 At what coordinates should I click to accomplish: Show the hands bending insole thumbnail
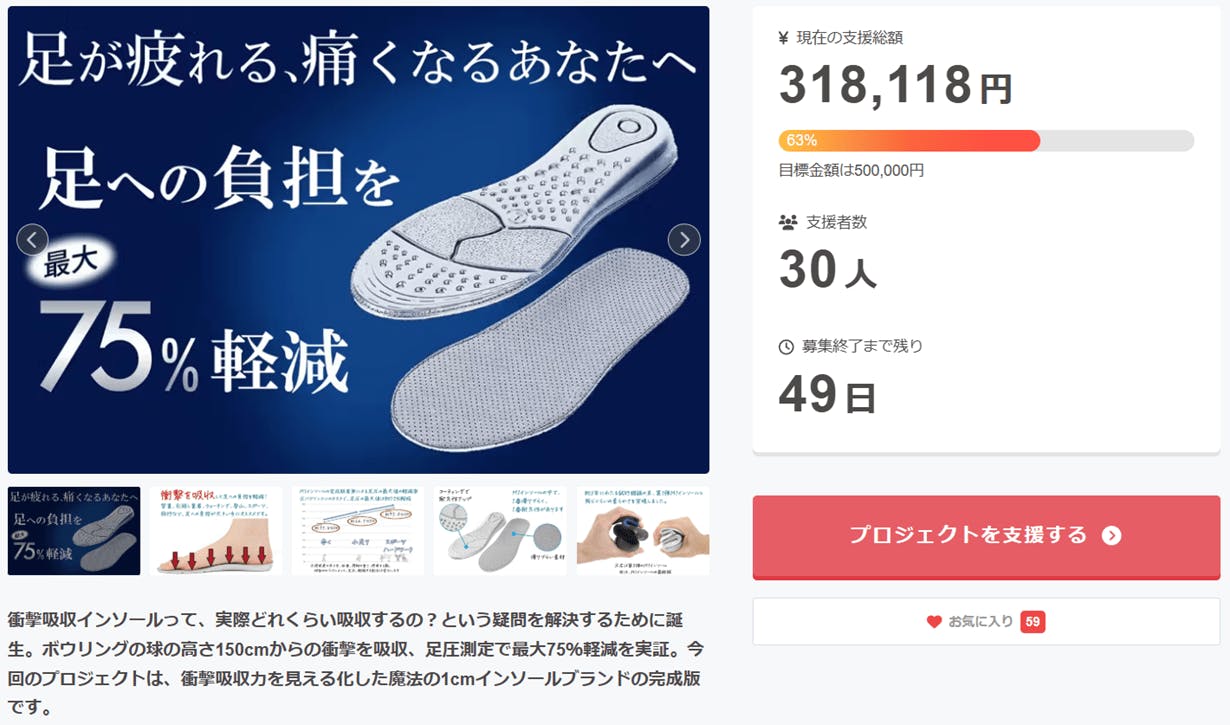[643, 531]
